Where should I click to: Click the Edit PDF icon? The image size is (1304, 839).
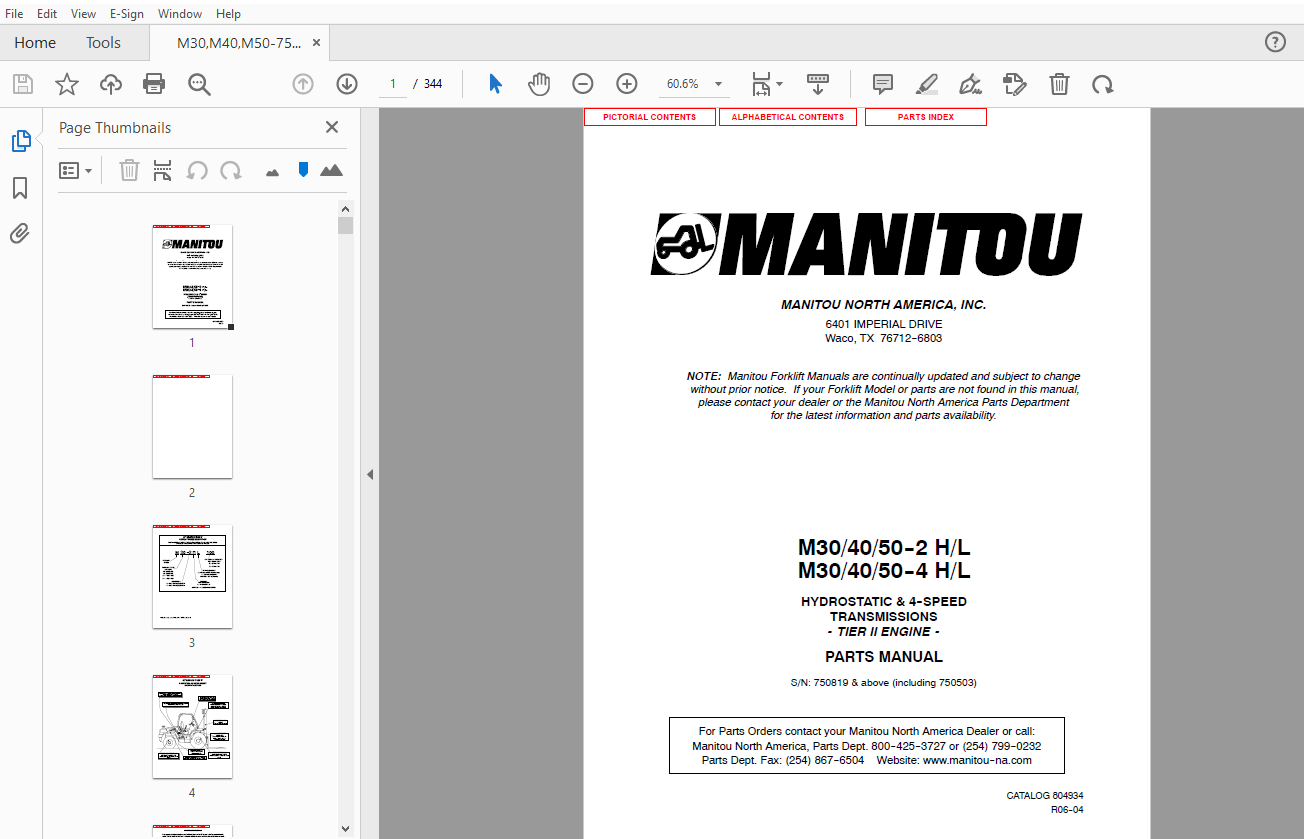(x=1015, y=84)
